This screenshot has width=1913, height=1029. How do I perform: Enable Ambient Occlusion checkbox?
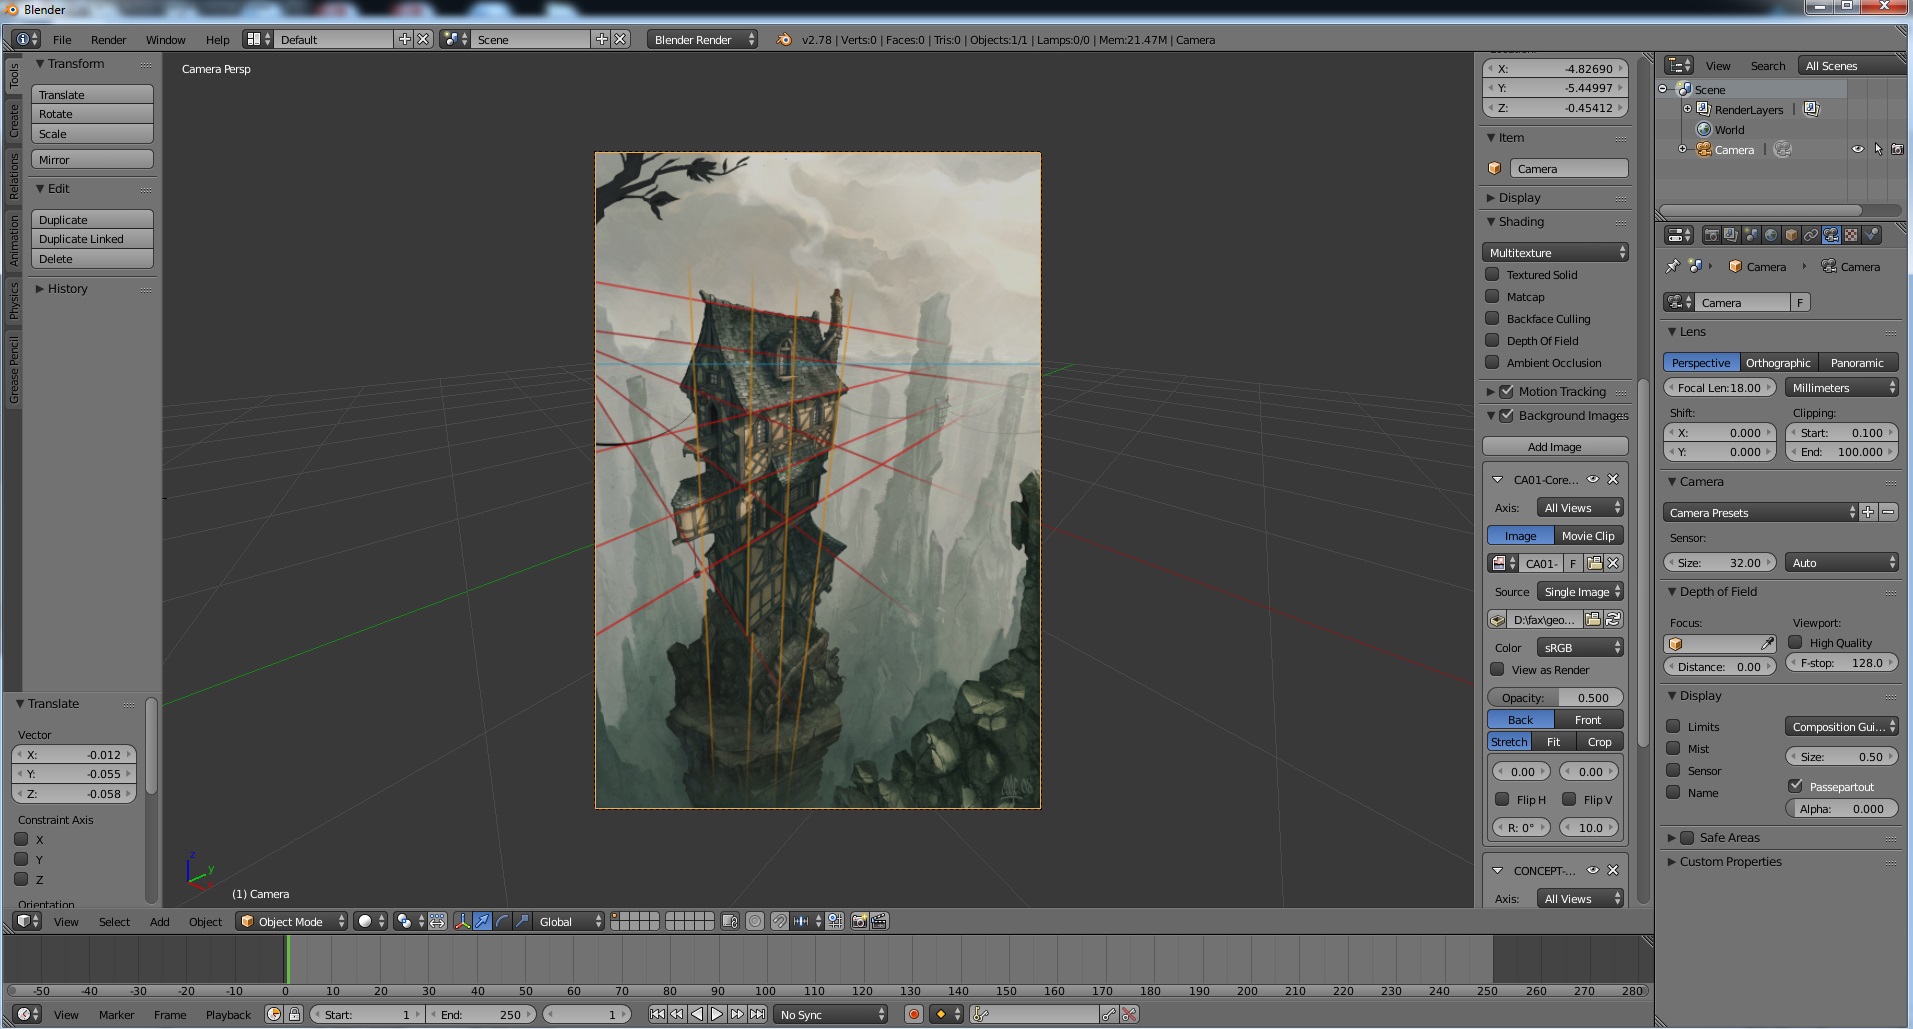1492,362
